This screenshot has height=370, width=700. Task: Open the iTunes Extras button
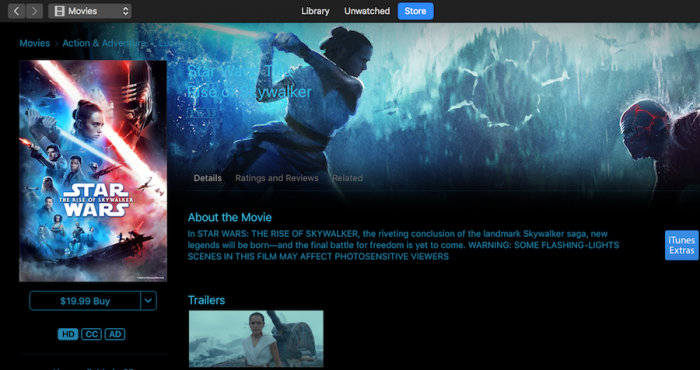click(682, 245)
